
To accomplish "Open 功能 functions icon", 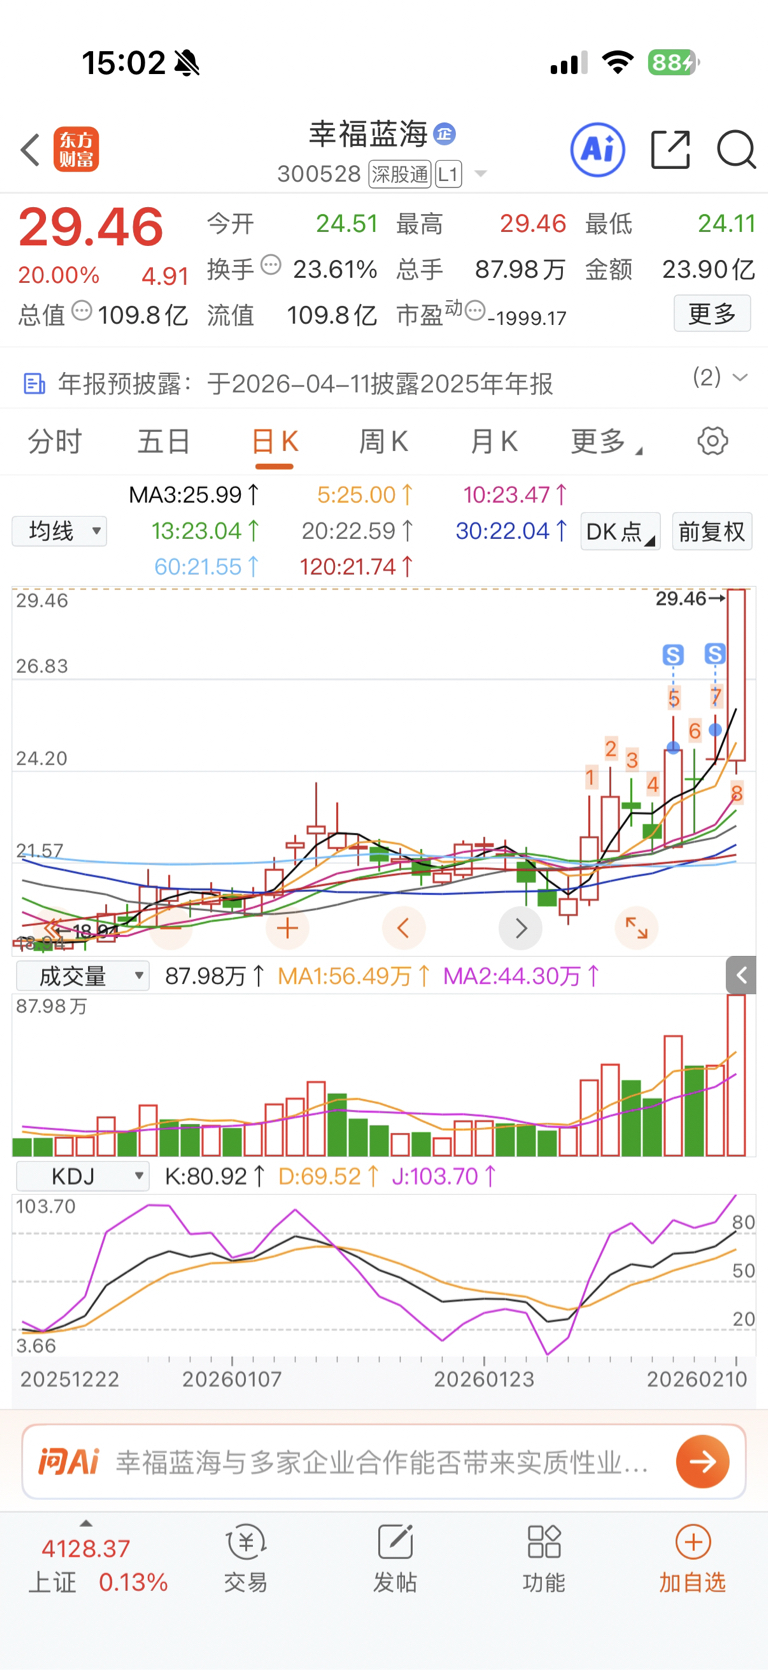I will [x=544, y=1560].
